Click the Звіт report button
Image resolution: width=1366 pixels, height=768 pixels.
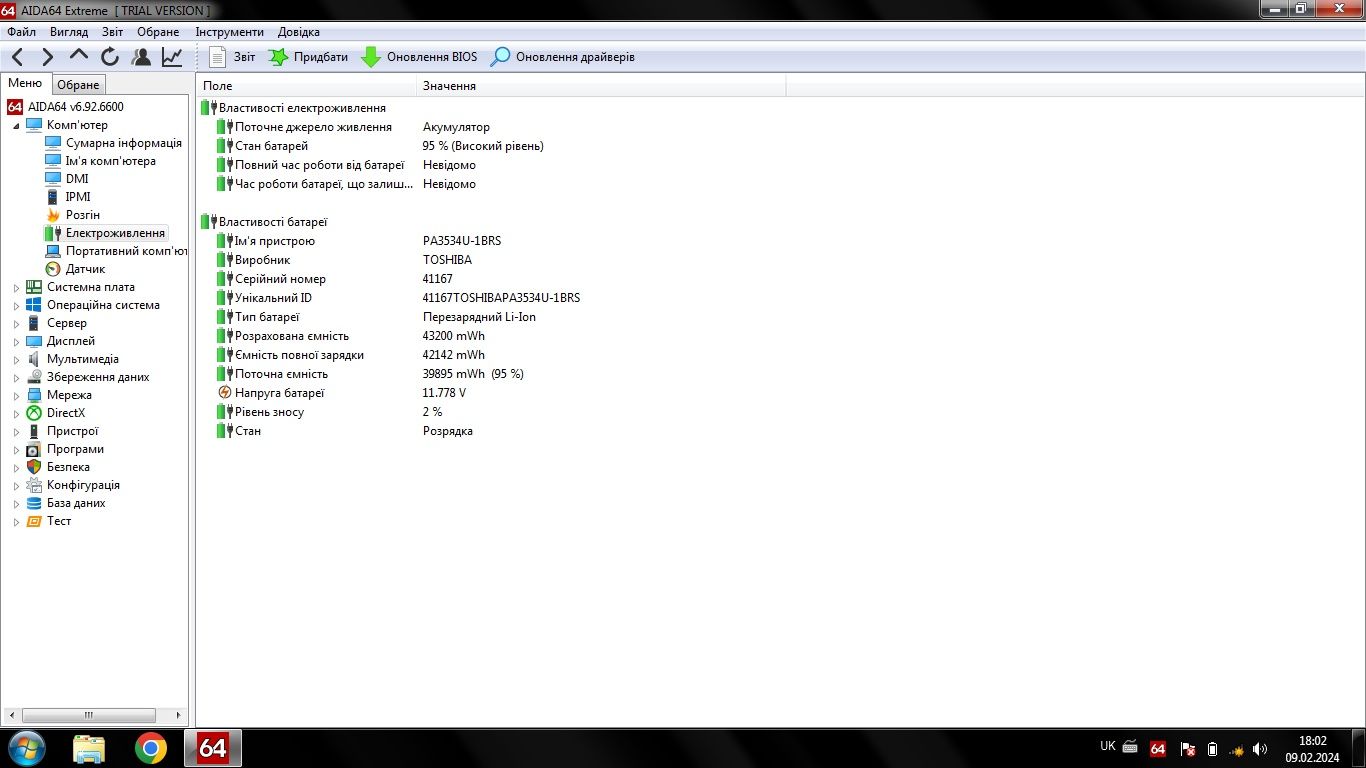pos(232,57)
